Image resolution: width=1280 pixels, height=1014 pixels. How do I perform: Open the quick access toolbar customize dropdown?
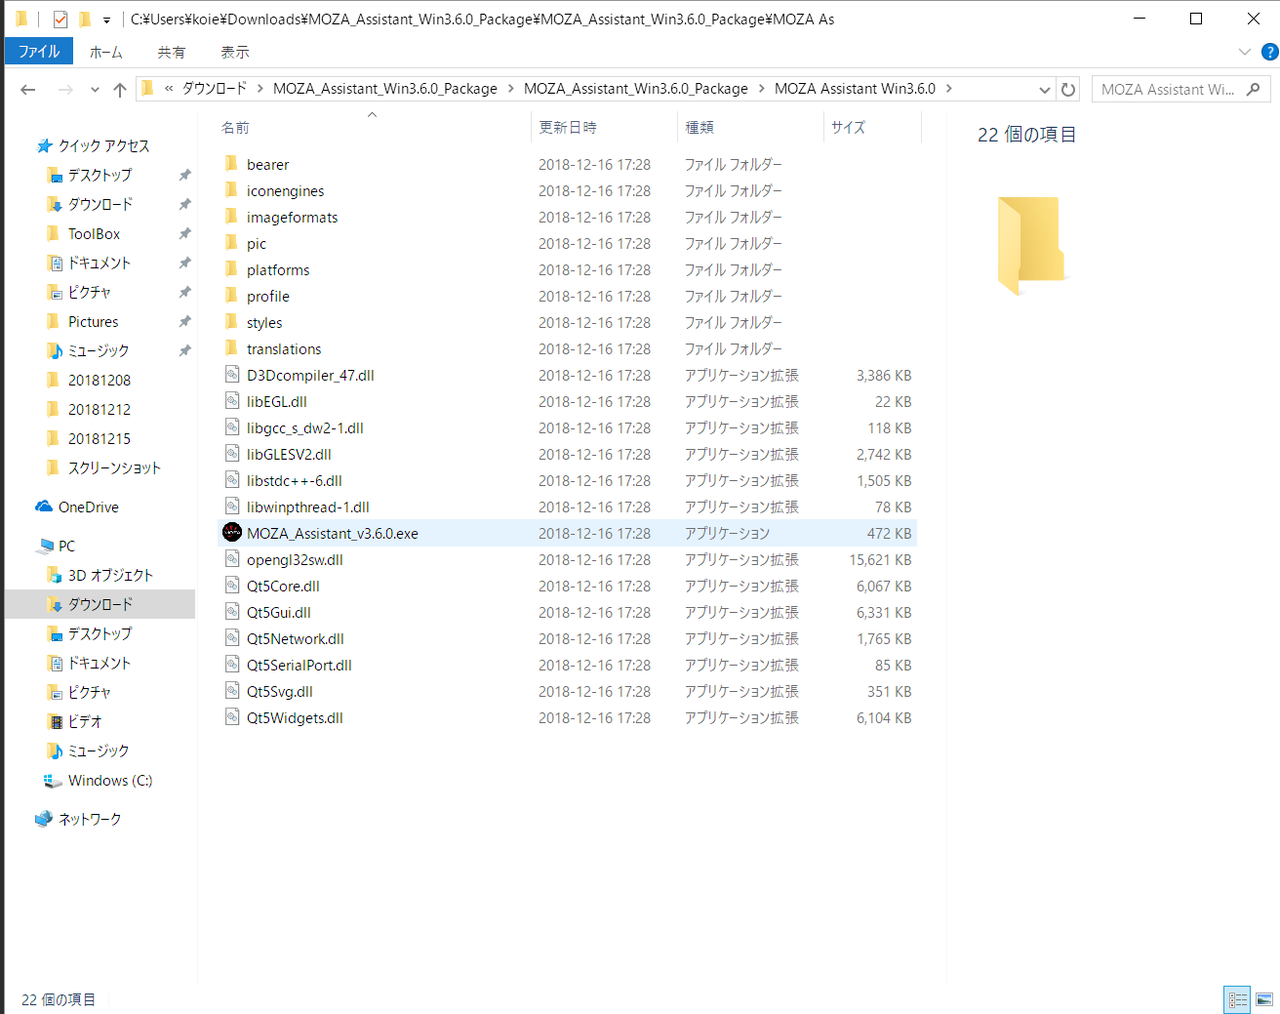click(x=107, y=20)
